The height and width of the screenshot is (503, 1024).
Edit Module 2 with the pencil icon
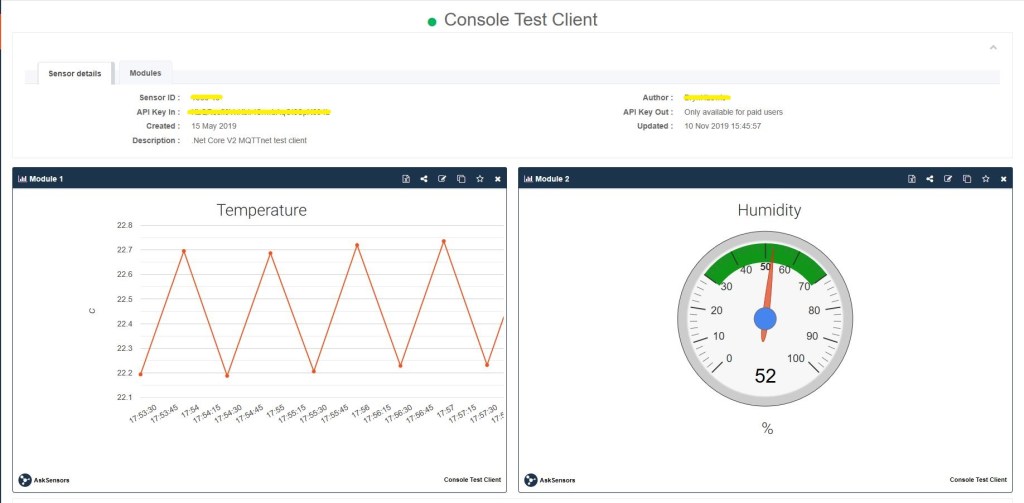[x=948, y=179]
